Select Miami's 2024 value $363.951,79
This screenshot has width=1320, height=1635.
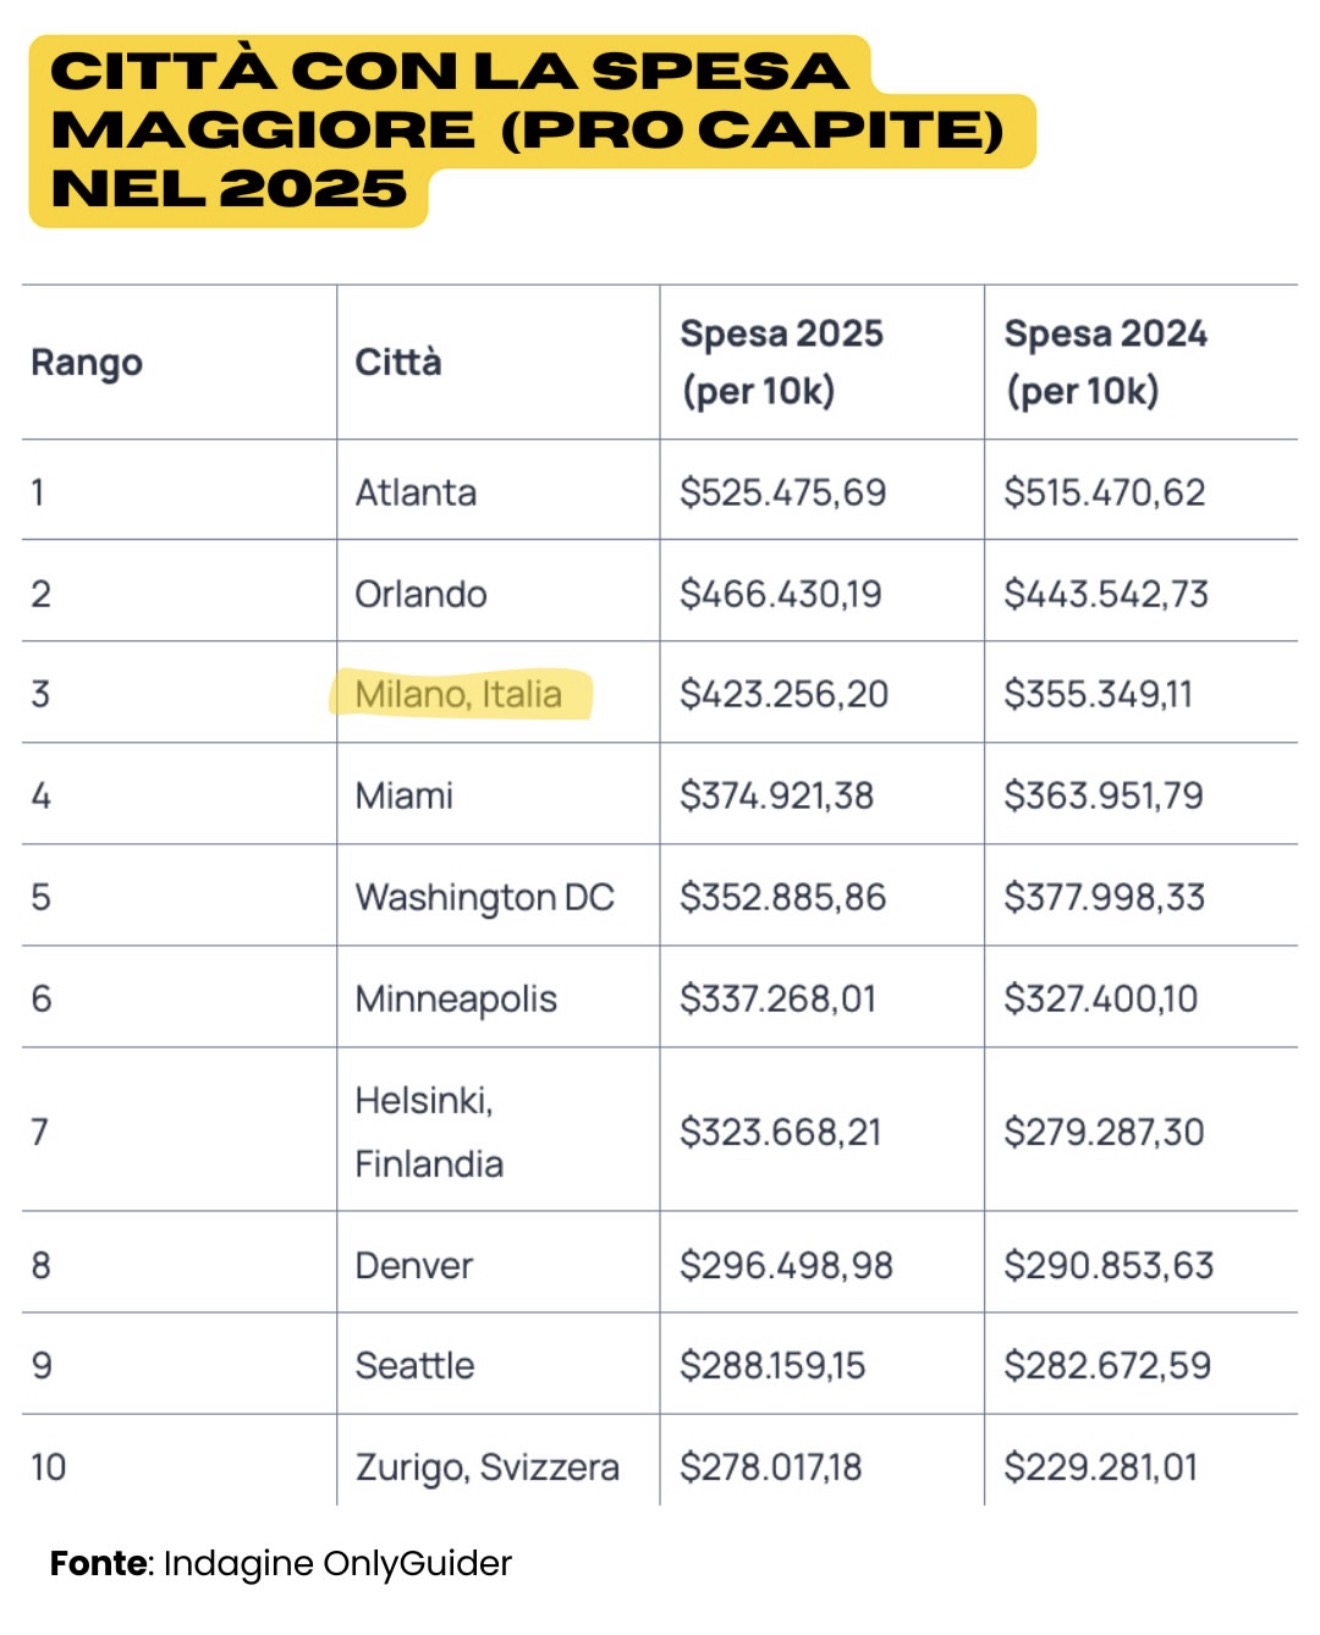coord(1103,796)
